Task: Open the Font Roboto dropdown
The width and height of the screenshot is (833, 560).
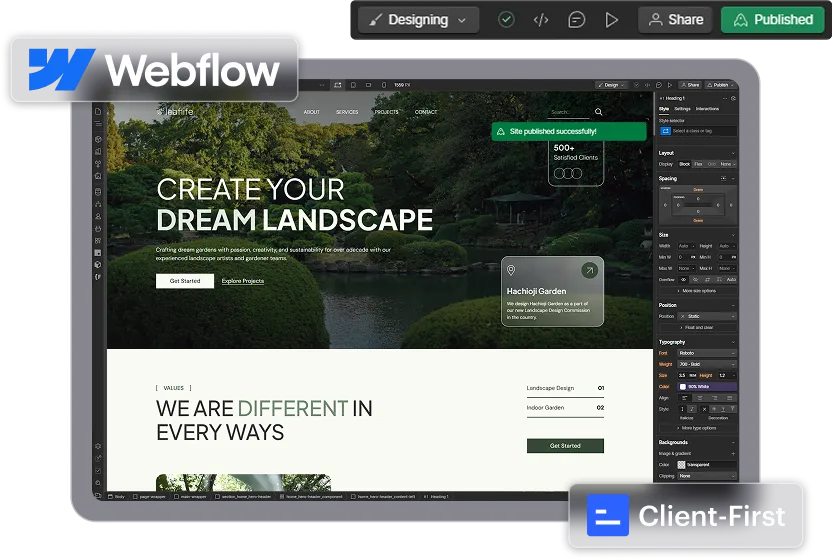Action: (x=708, y=353)
